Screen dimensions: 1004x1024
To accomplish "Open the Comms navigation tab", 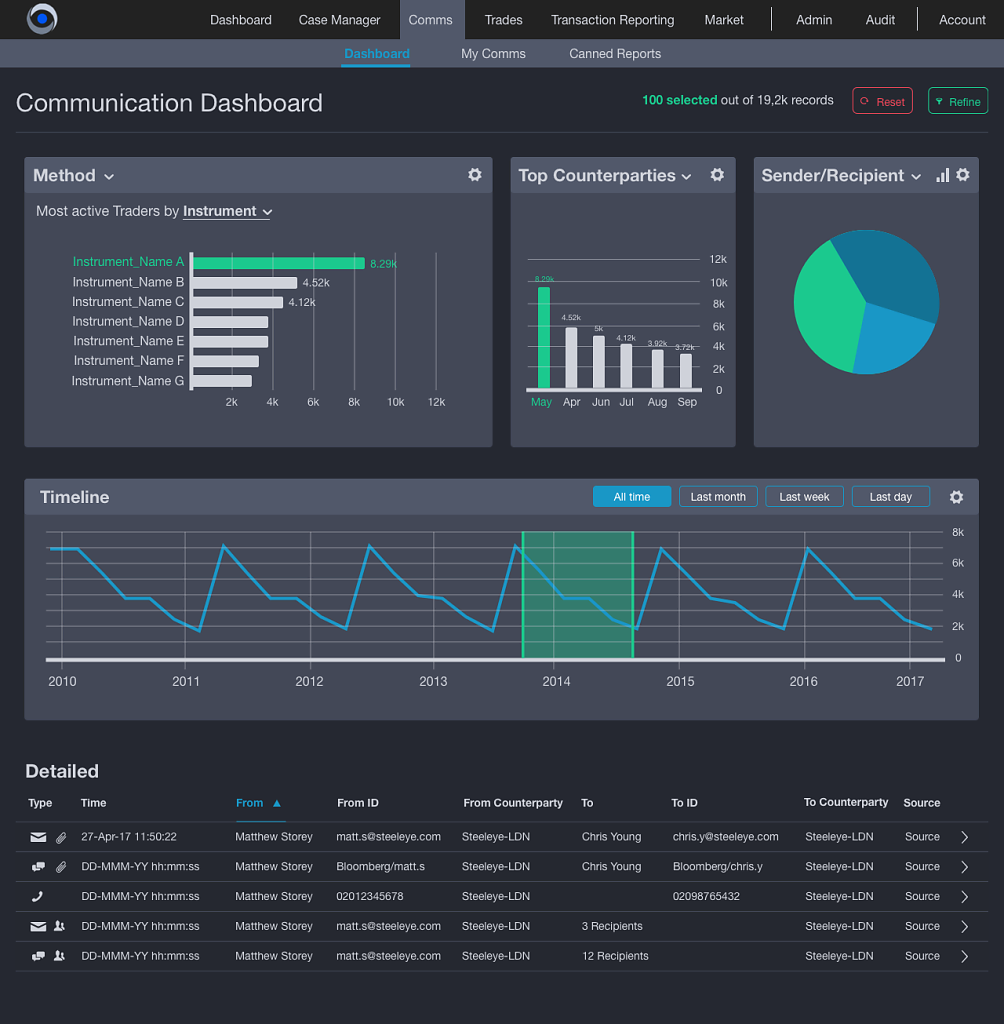I will [430, 20].
